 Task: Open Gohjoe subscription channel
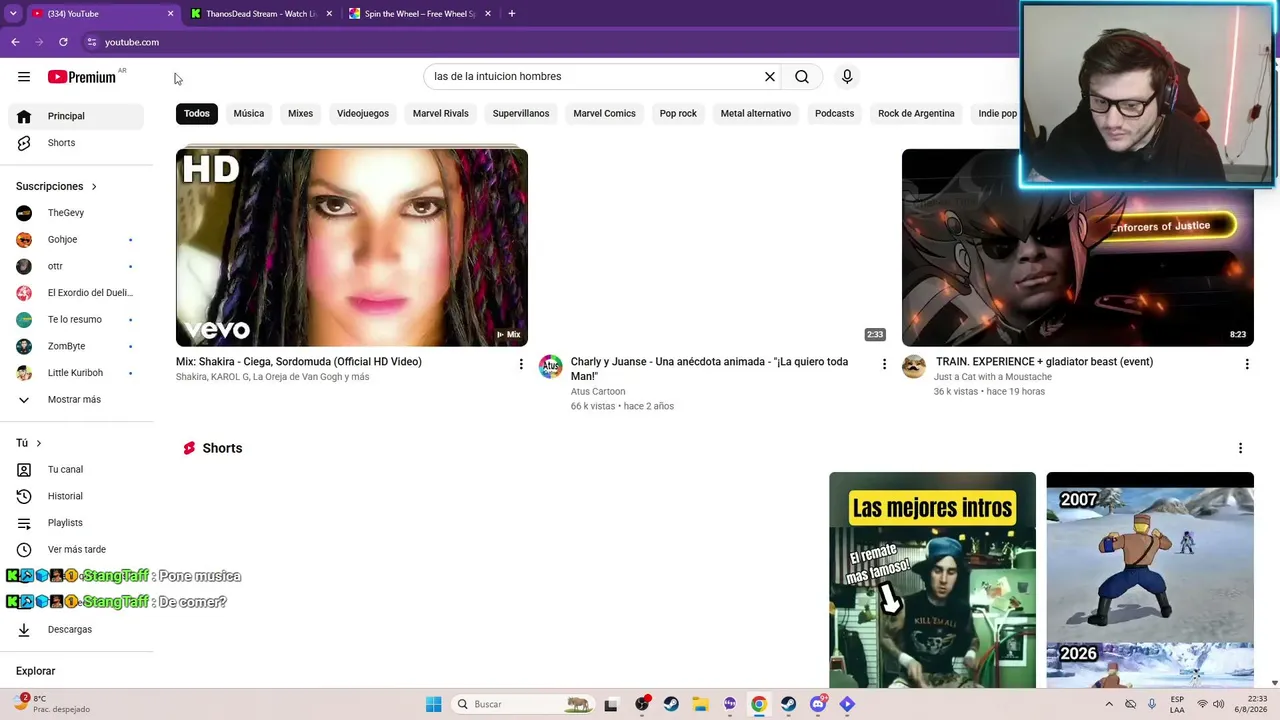click(x=76, y=240)
